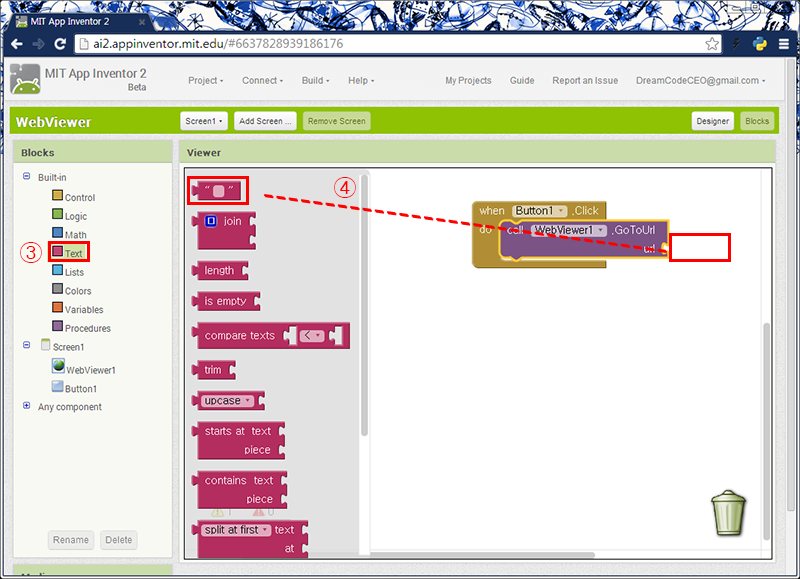Reload the page with refresh icon
This screenshot has height=579, width=800.
click(60, 44)
